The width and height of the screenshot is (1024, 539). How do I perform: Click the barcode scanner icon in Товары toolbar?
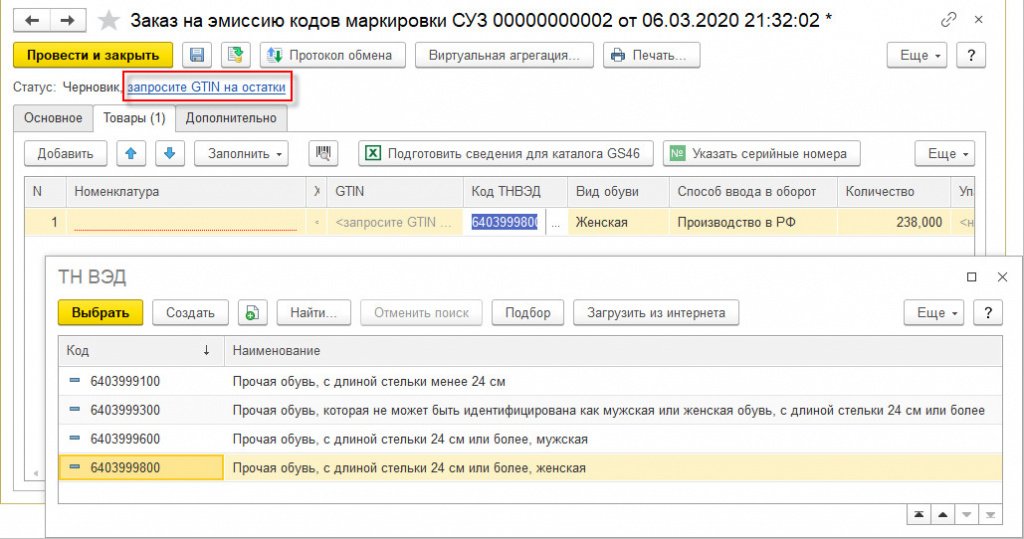point(323,153)
